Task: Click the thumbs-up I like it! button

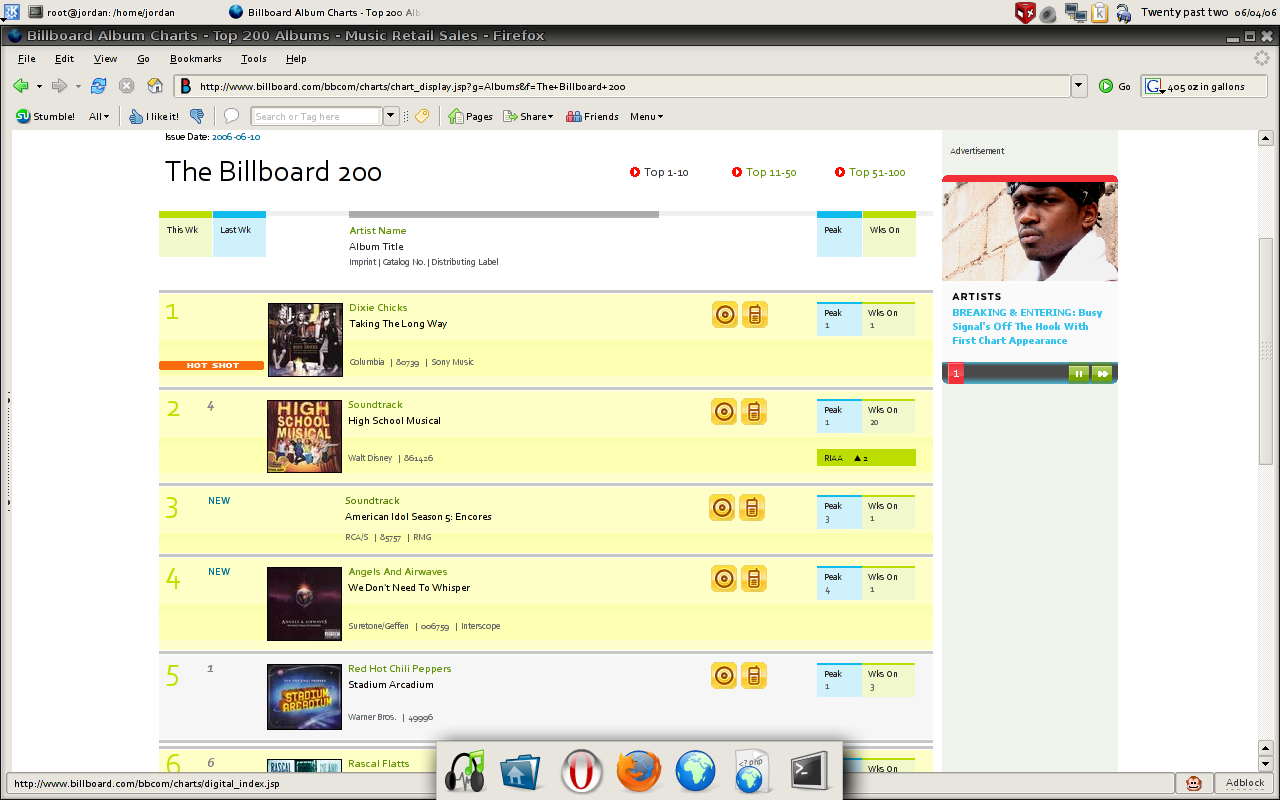Action: pos(154,116)
